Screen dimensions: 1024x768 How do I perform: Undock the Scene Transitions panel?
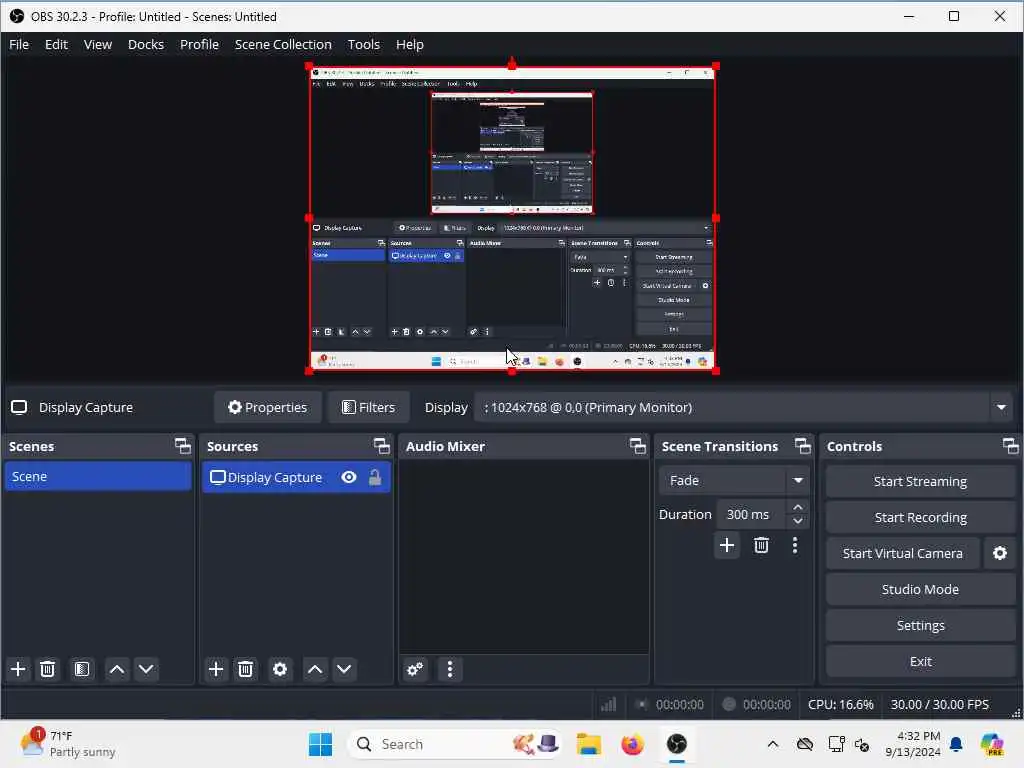(803, 446)
